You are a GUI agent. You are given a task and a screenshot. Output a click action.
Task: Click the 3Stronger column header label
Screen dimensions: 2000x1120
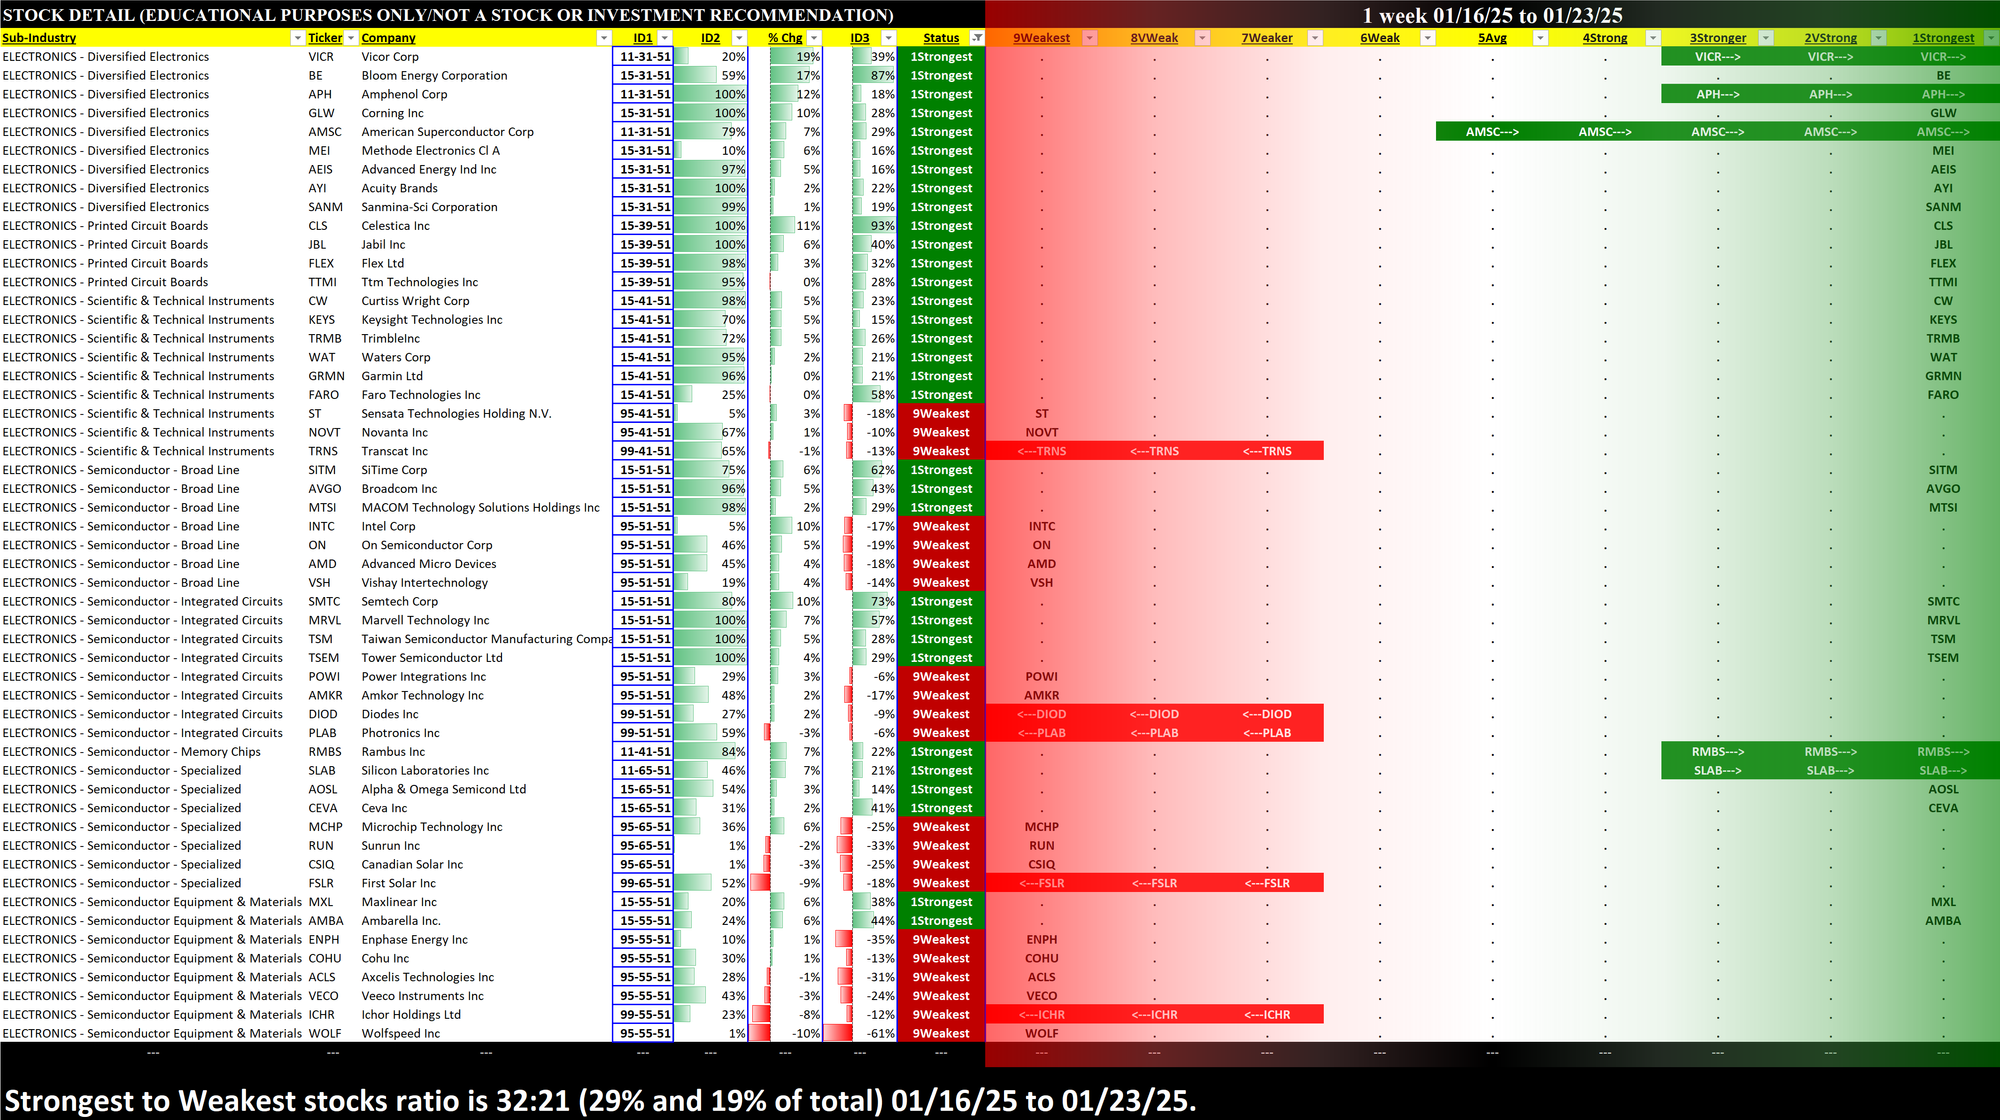[1717, 38]
